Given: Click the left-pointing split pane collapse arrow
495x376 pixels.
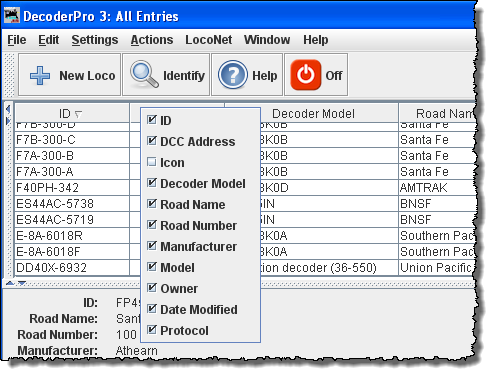Looking at the screenshot, I should [8, 109].
